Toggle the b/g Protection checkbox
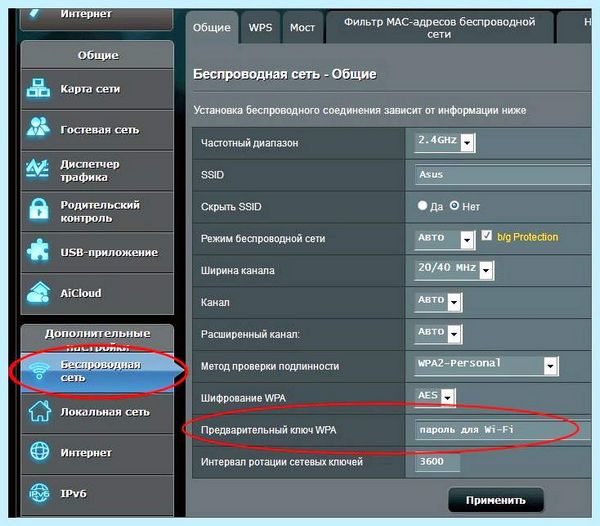600x526 pixels. (x=486, y=235)
